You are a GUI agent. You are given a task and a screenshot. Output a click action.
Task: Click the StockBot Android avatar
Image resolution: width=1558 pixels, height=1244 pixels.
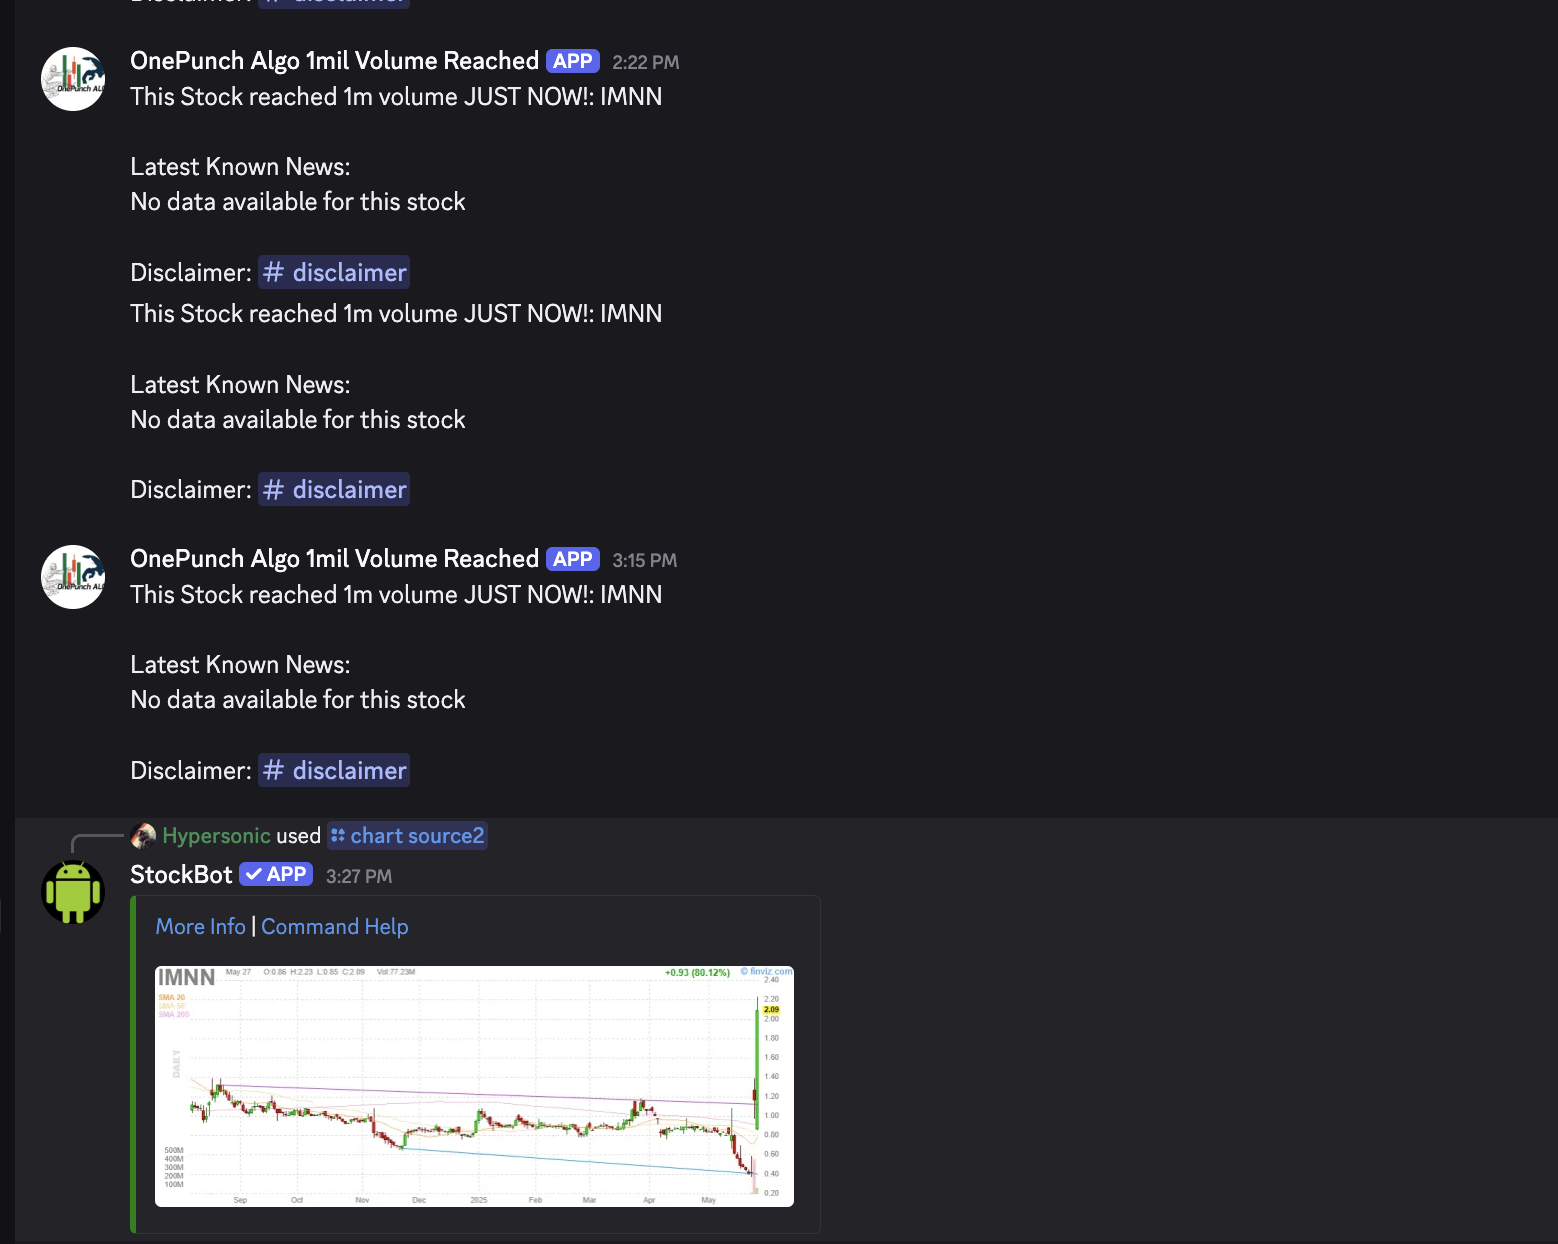[x=73, y=891]
